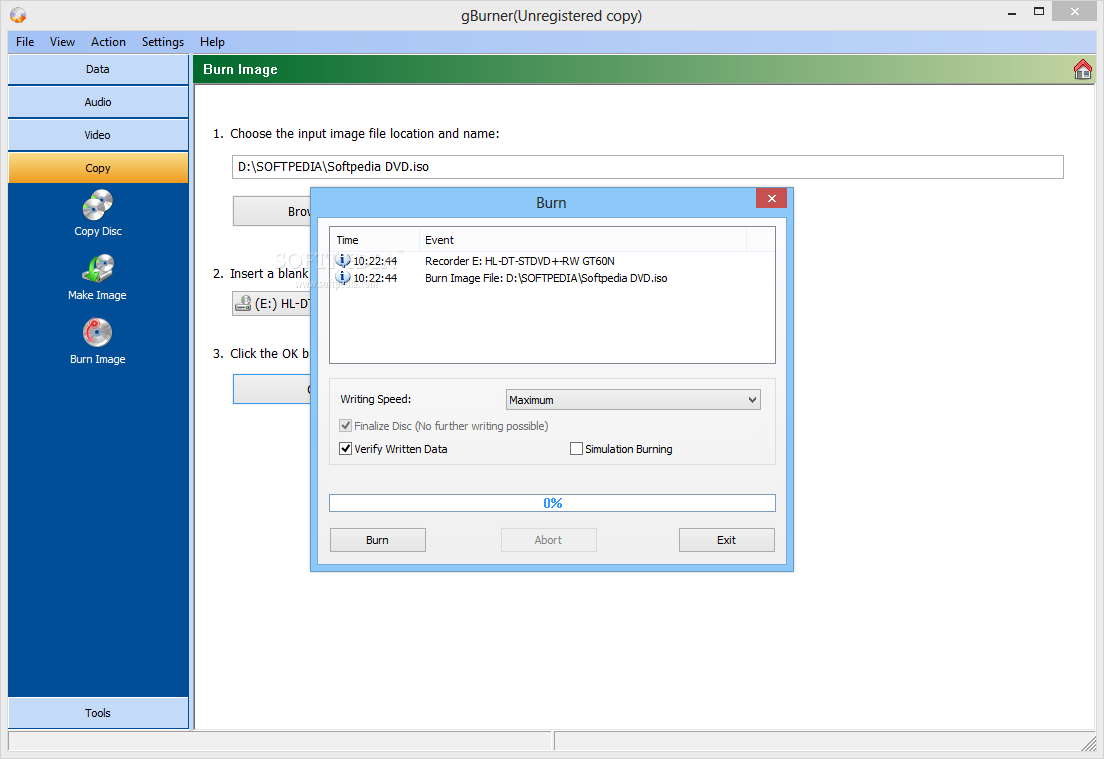This screenshot has height=759, width=1104.
Task: Switch to the Video sidebar section
Action: (98, 134)
